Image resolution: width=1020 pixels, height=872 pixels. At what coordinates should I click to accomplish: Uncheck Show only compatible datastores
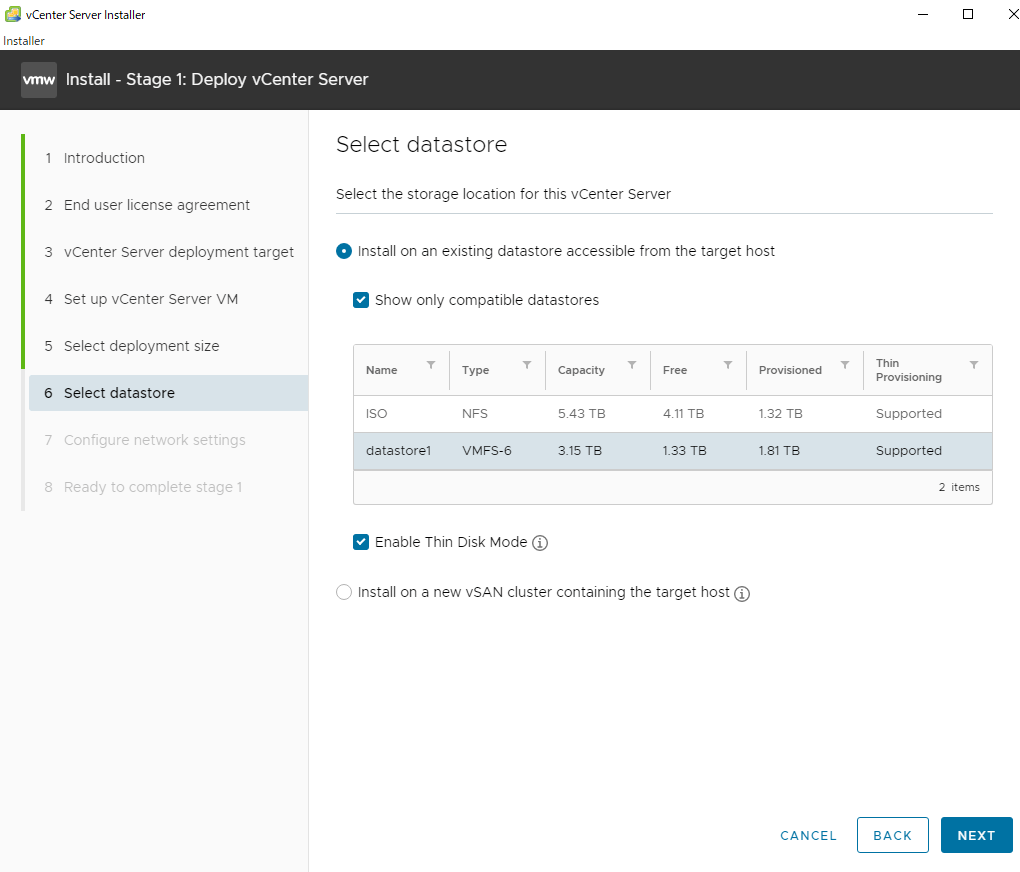click(x=361, y=300)
